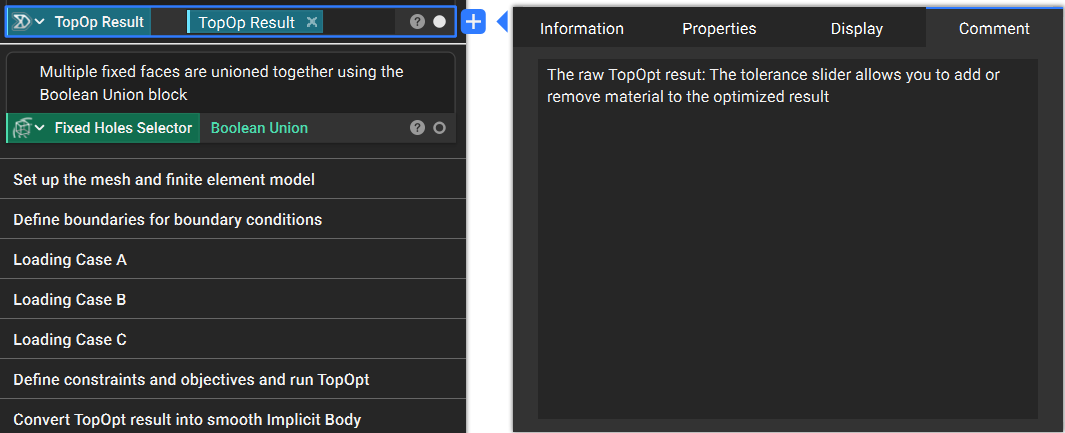This screenshot has height=433, width=1065.
Task: Open help for the Fixed Holes Selector block
Action: (418, 128)
